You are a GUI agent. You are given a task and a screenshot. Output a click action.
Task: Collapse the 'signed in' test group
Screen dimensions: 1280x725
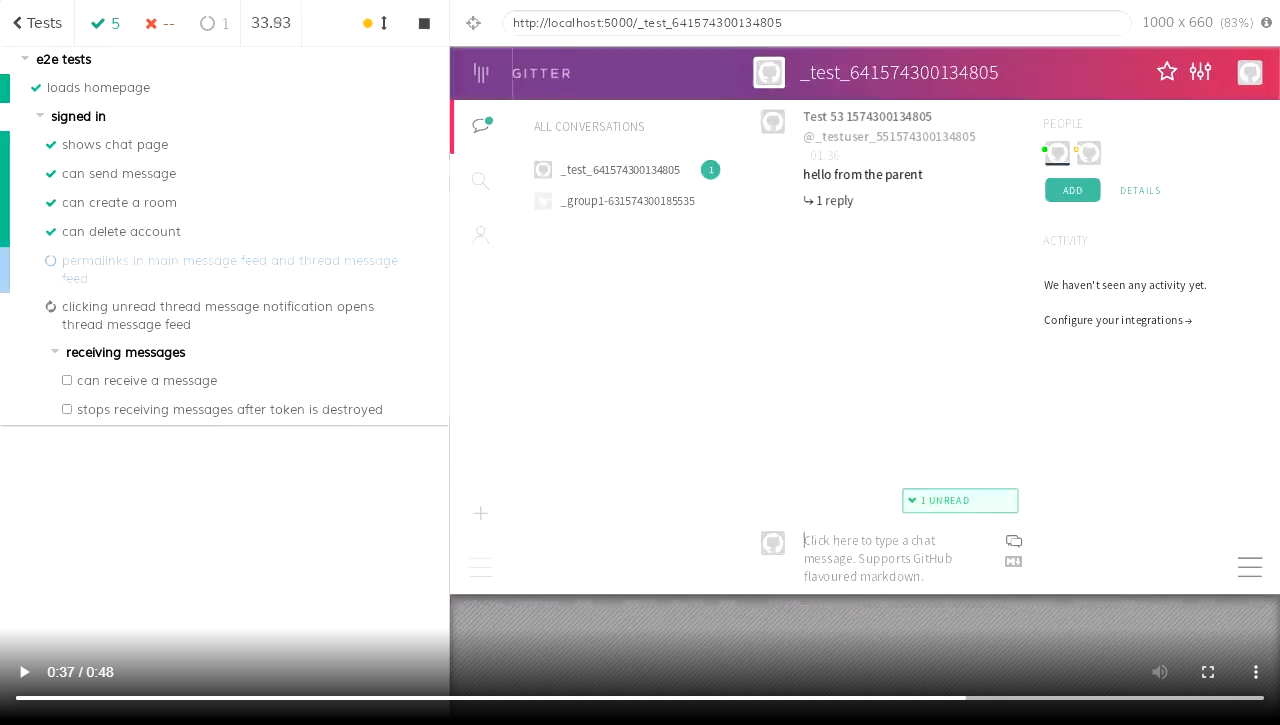(40, 116)
